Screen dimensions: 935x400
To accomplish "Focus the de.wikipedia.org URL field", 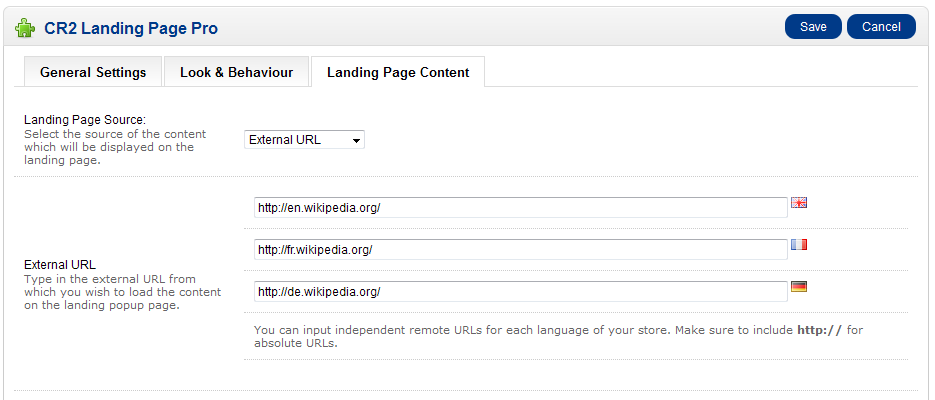I will 521,291.
